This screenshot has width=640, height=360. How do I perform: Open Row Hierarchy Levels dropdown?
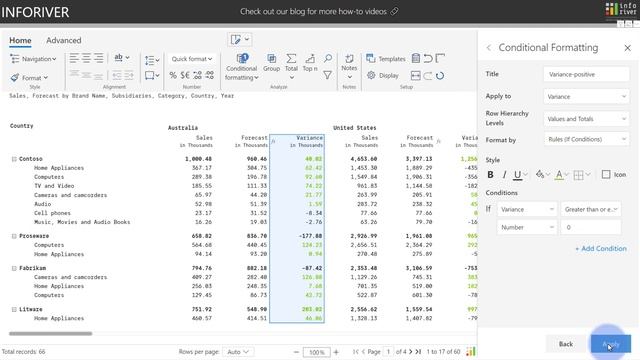coord(586,119)
